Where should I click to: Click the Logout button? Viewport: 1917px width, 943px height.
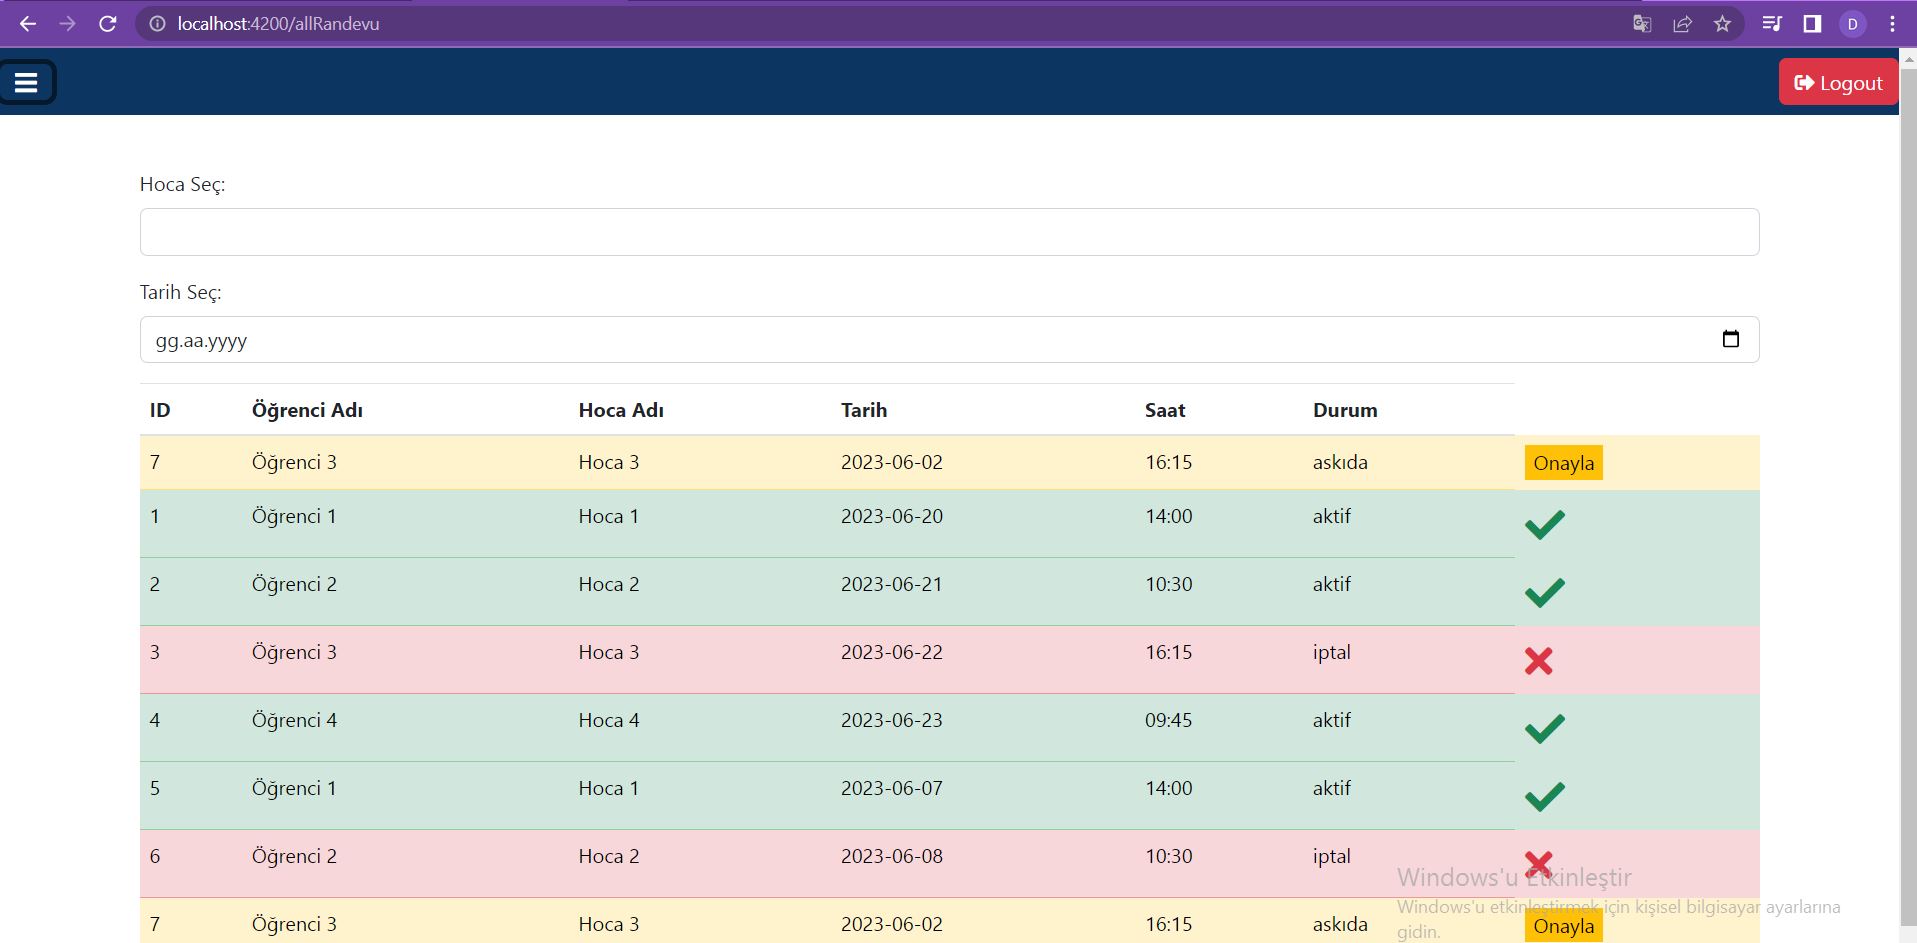click(1838, 83)
